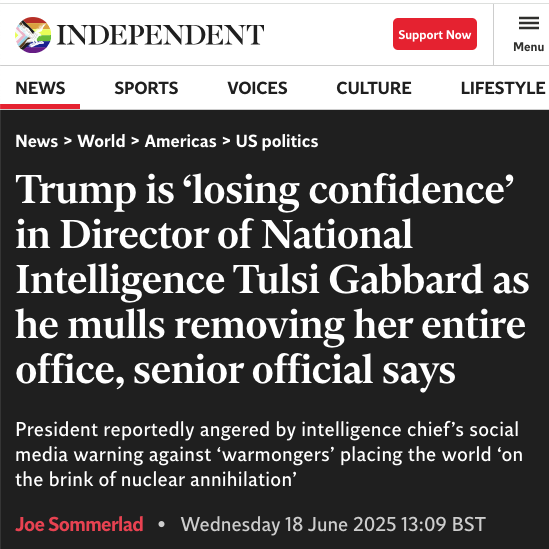Click the Wednesday 18 June 2025 timestamp
Viewport: 549px width, 549px height.
pyautogui.click(x=333, y=524)
